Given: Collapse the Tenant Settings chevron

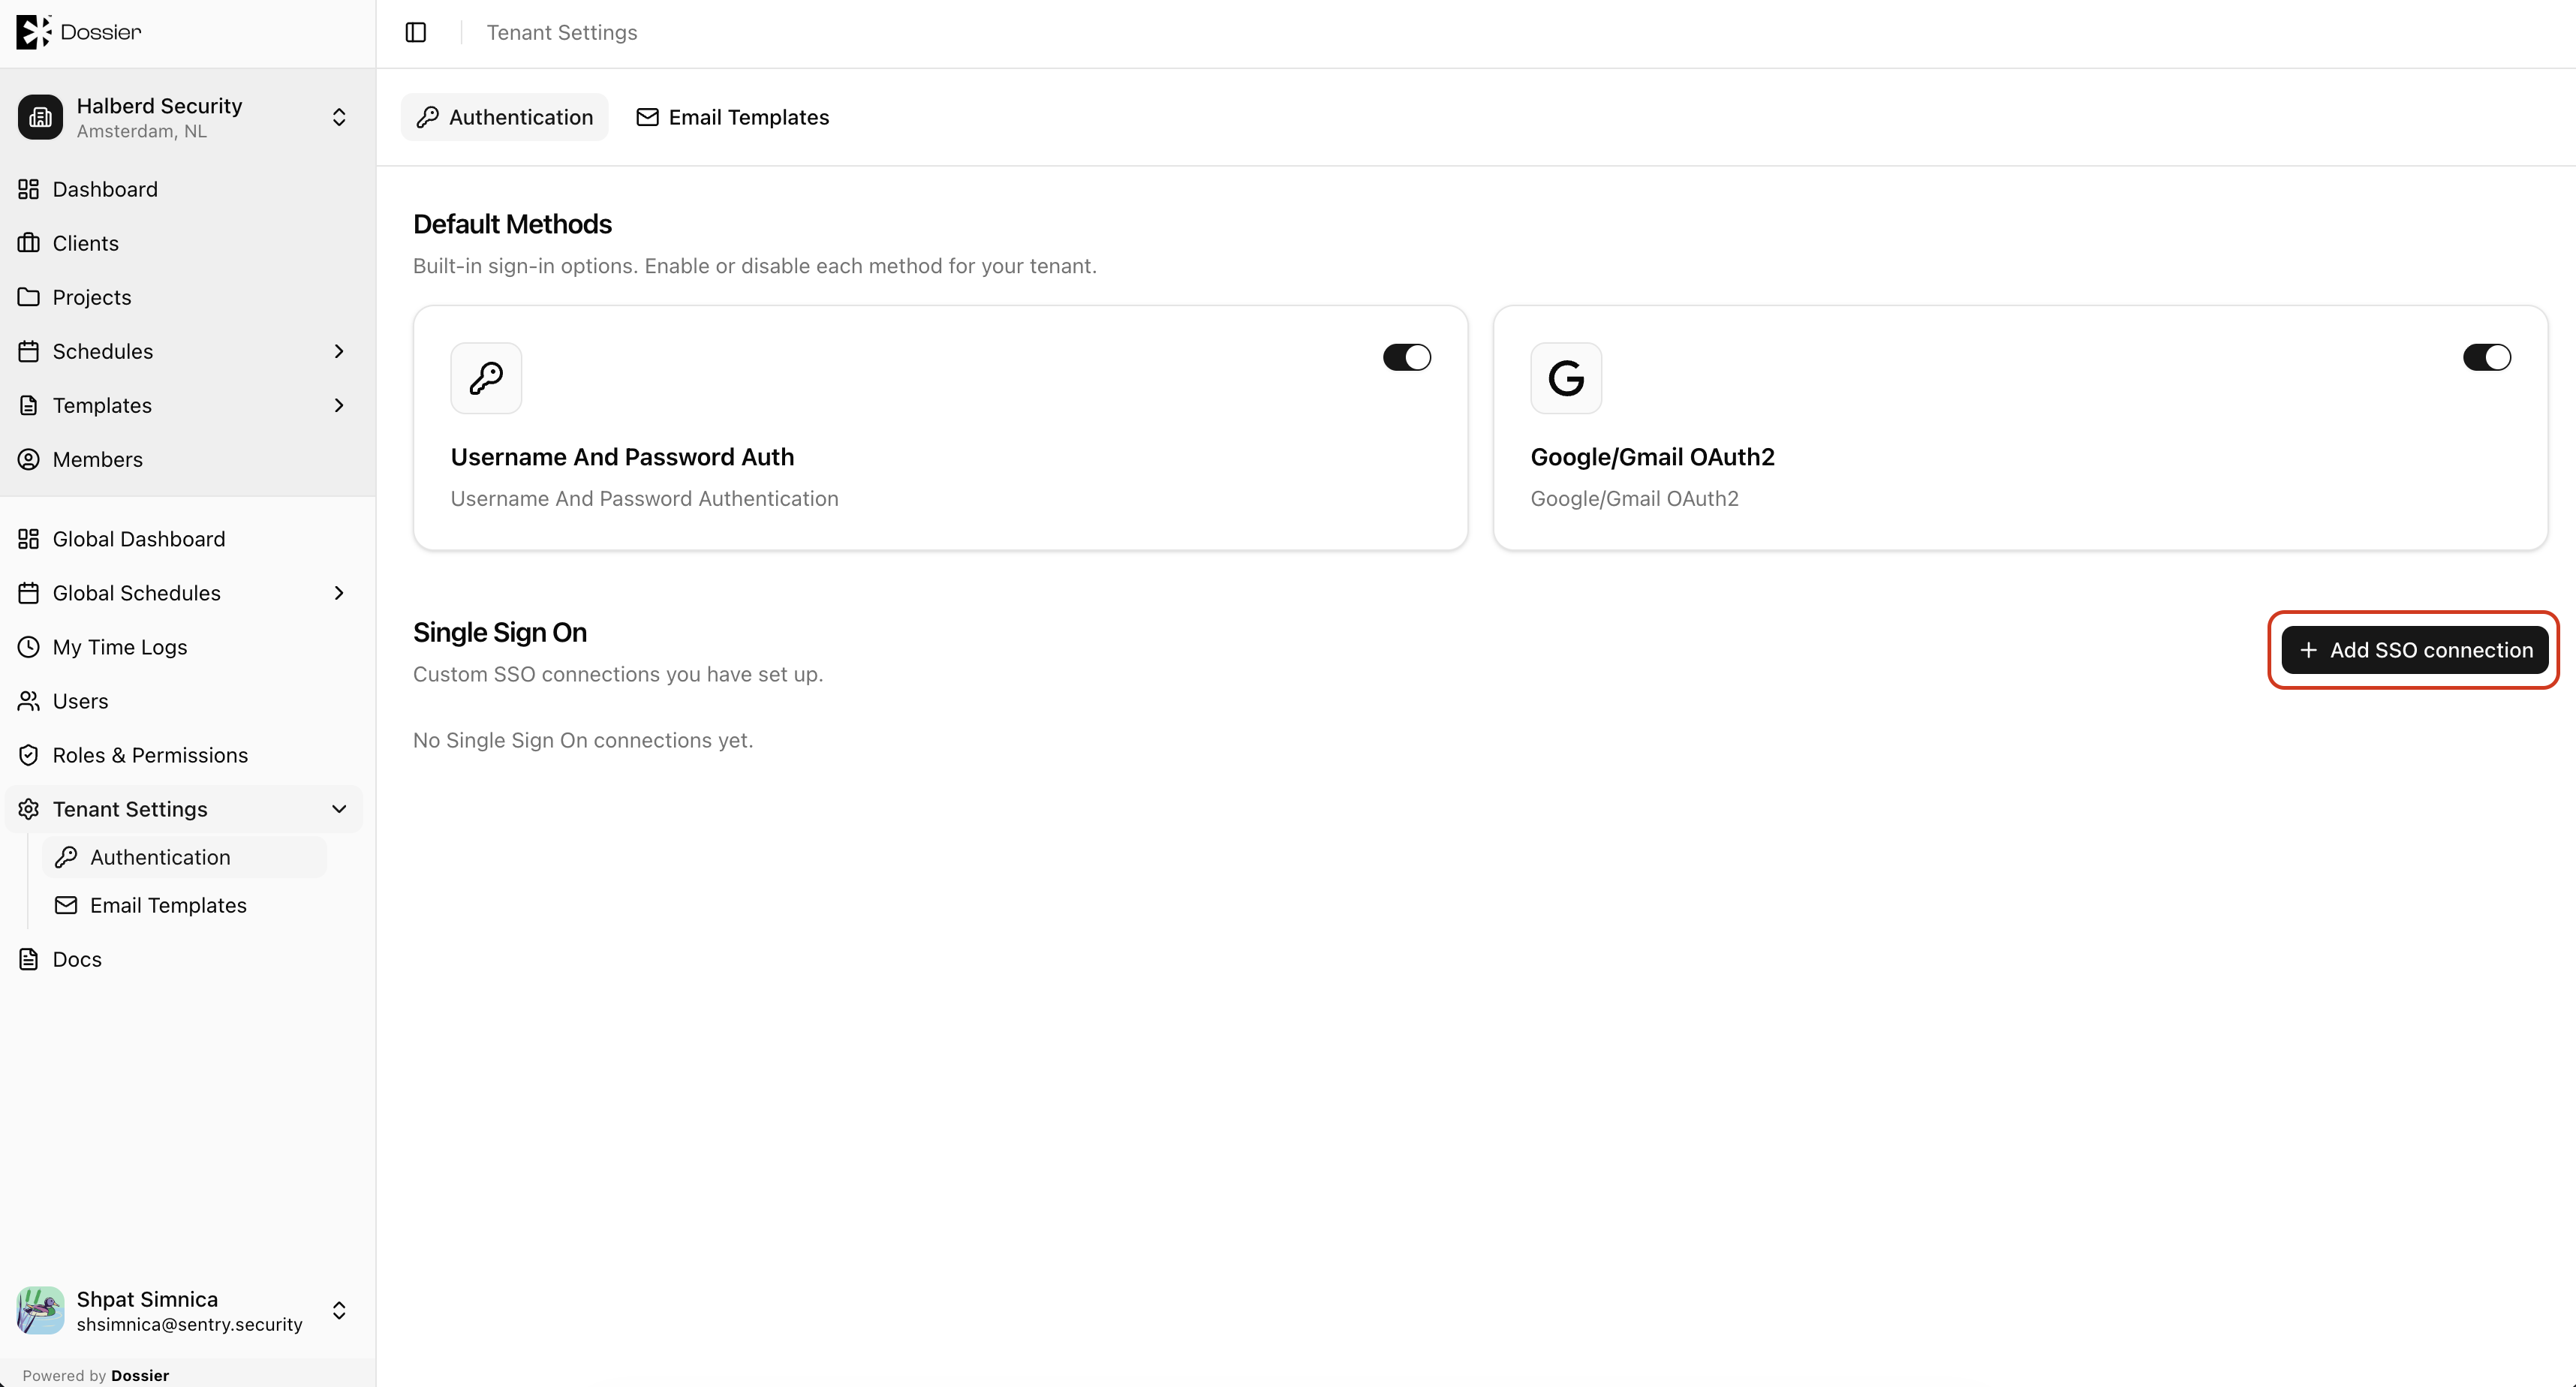Looking at the screenshot, I should (x=339, y=809).
